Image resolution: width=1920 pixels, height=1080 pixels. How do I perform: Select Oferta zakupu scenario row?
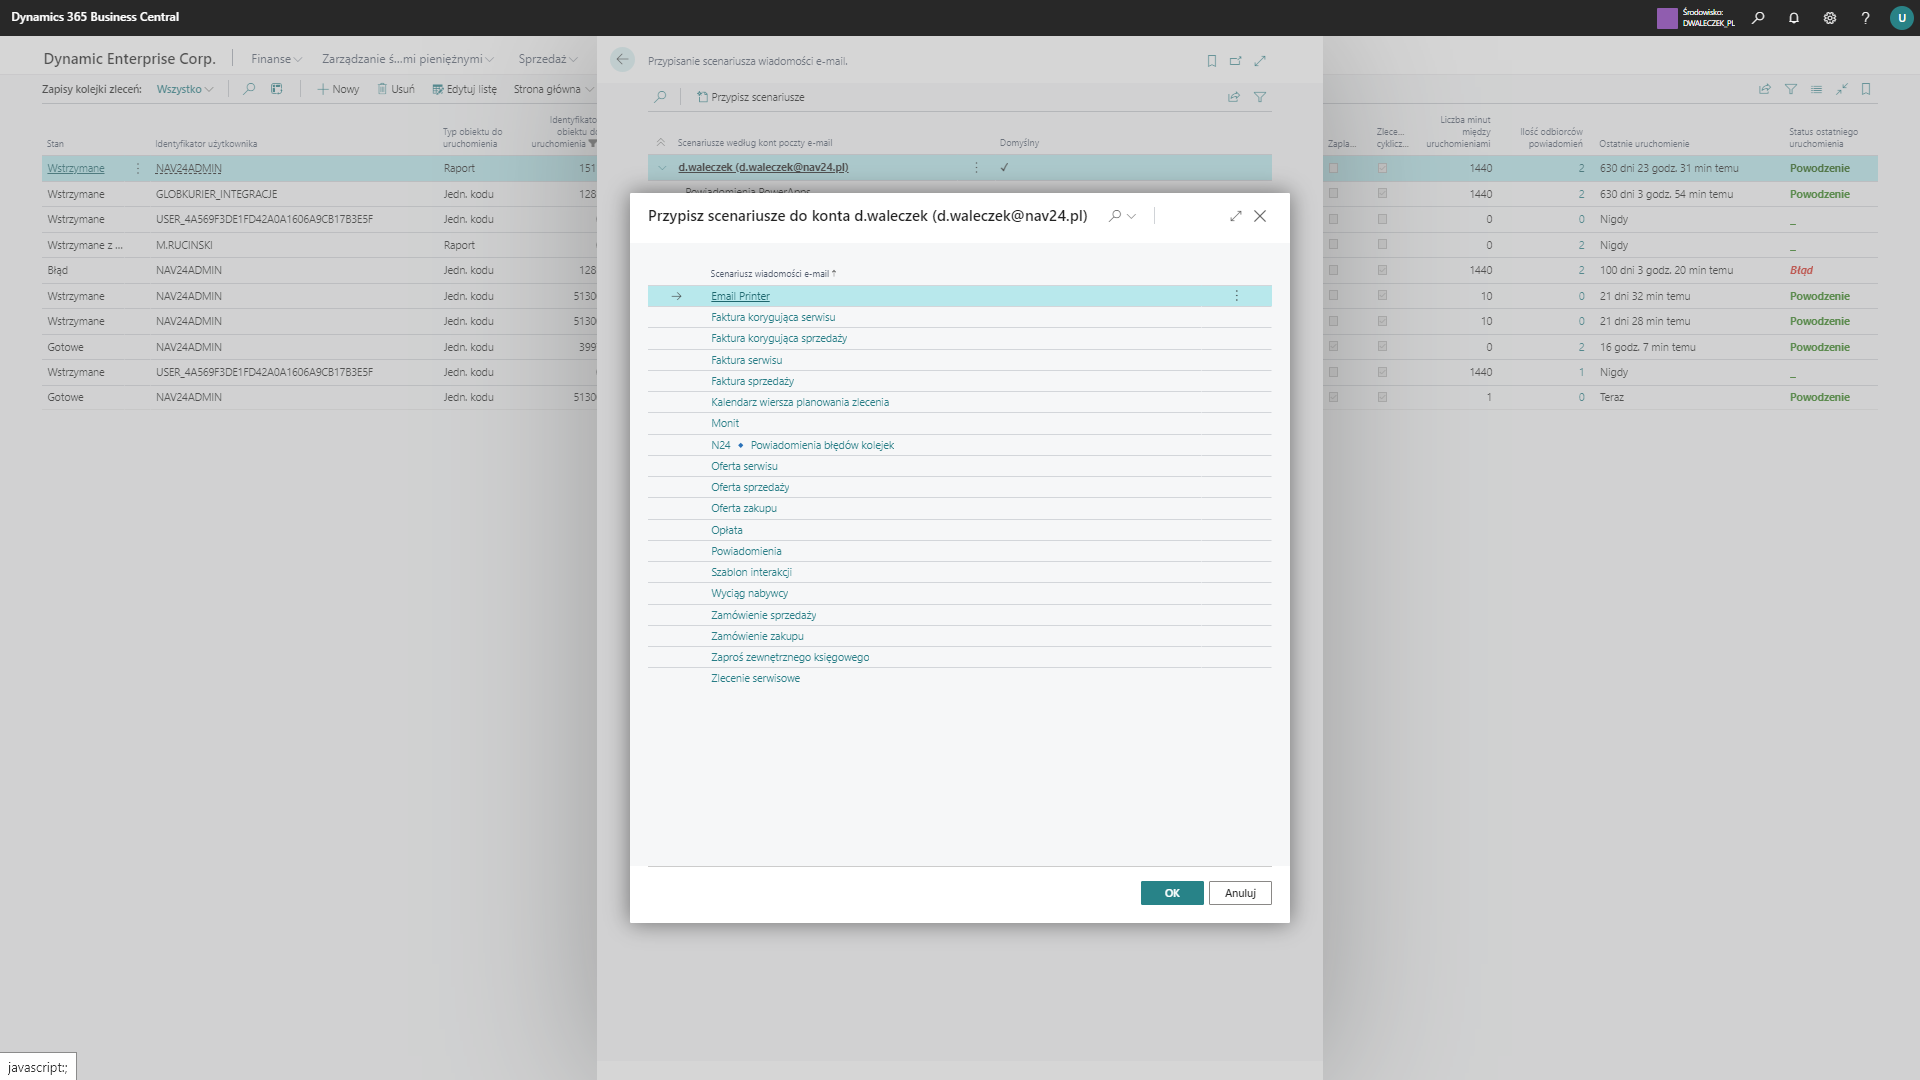coord(960,508)
